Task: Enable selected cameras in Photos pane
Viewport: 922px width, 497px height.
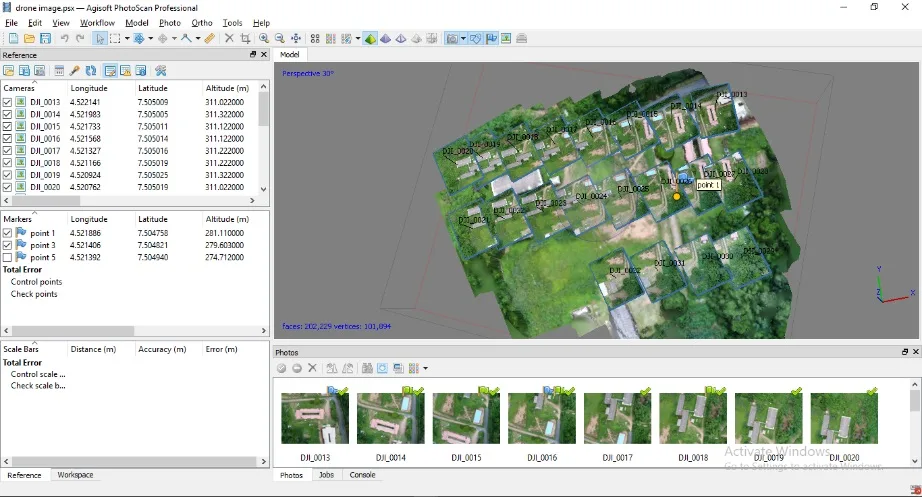Action: 282,368
